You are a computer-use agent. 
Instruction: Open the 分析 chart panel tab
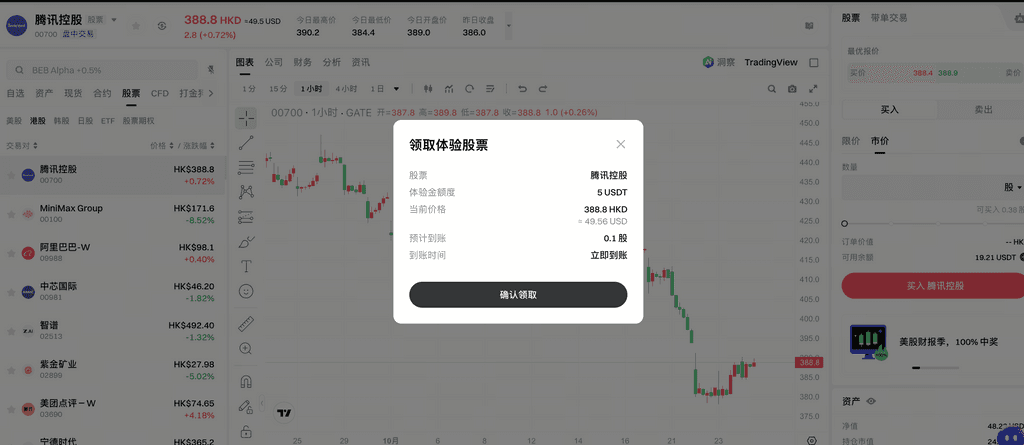click(331, 62)
